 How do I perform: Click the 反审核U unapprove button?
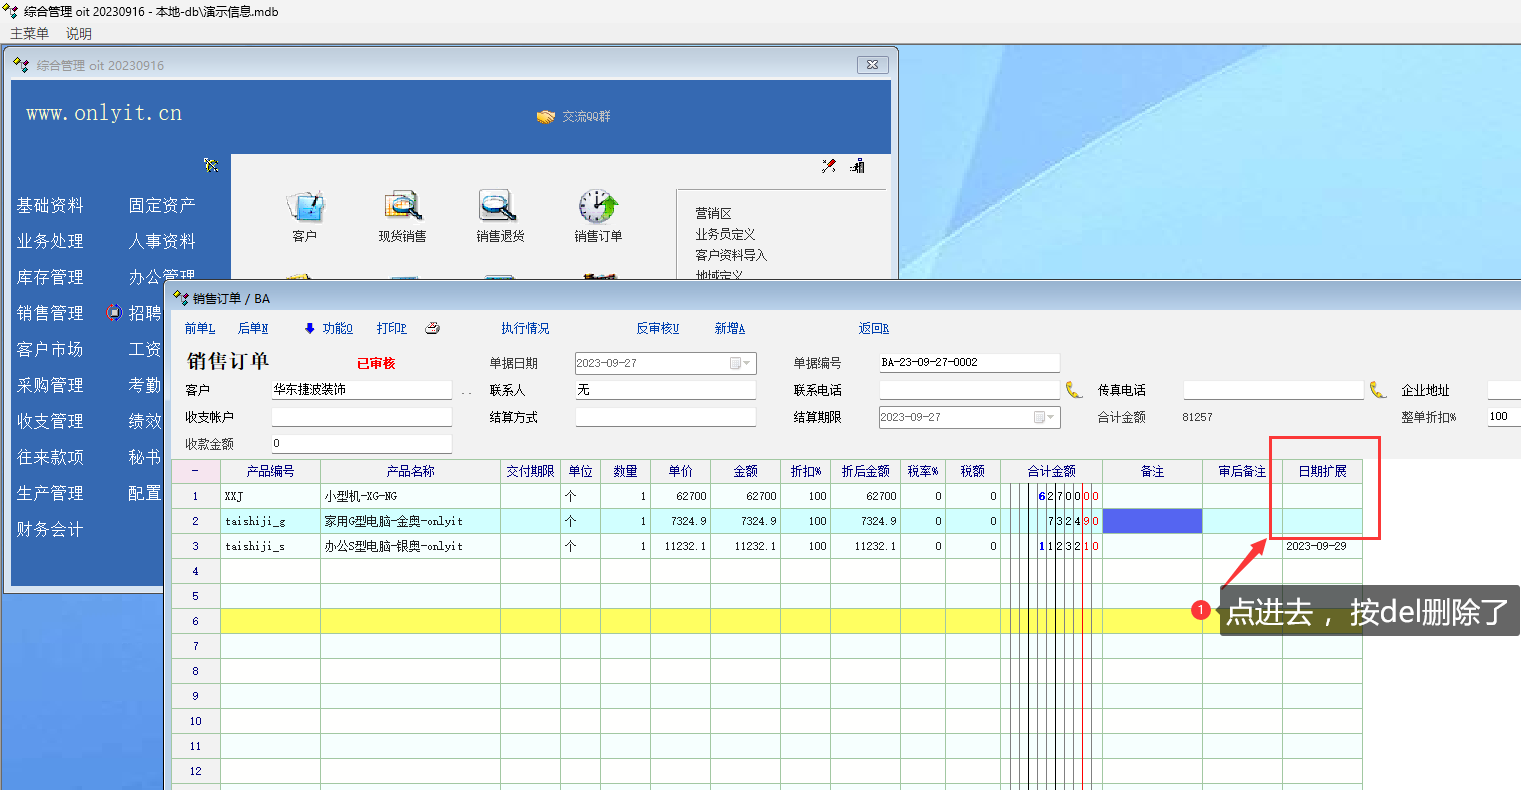[x=657, y=328]
